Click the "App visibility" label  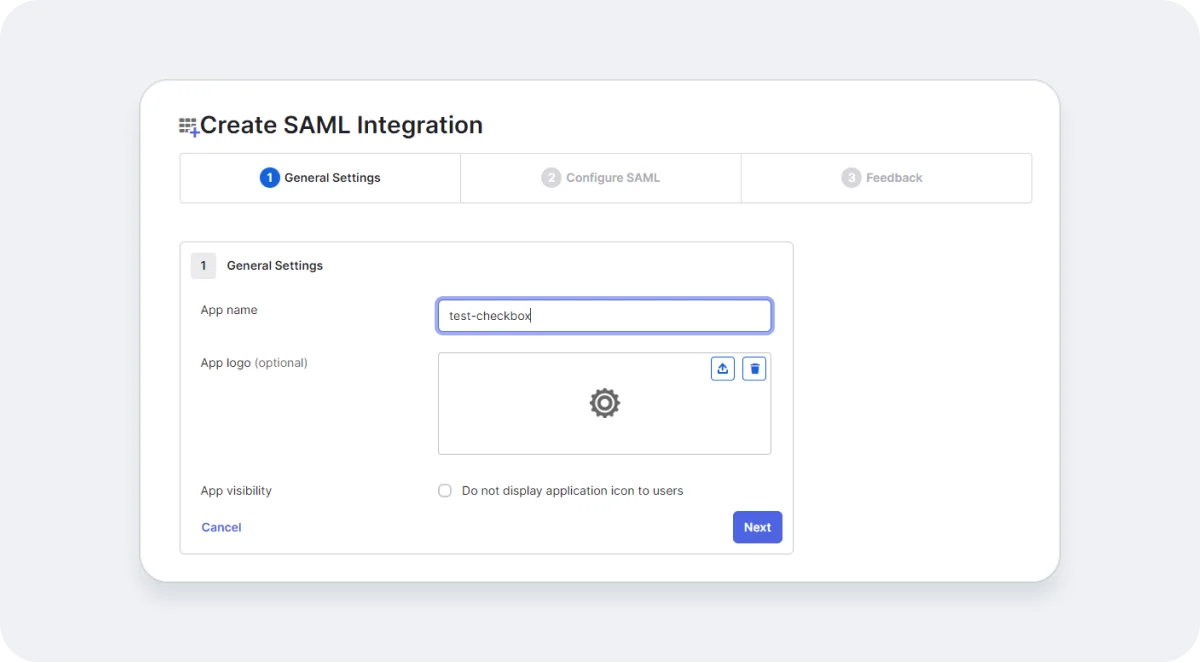[236, 490]
